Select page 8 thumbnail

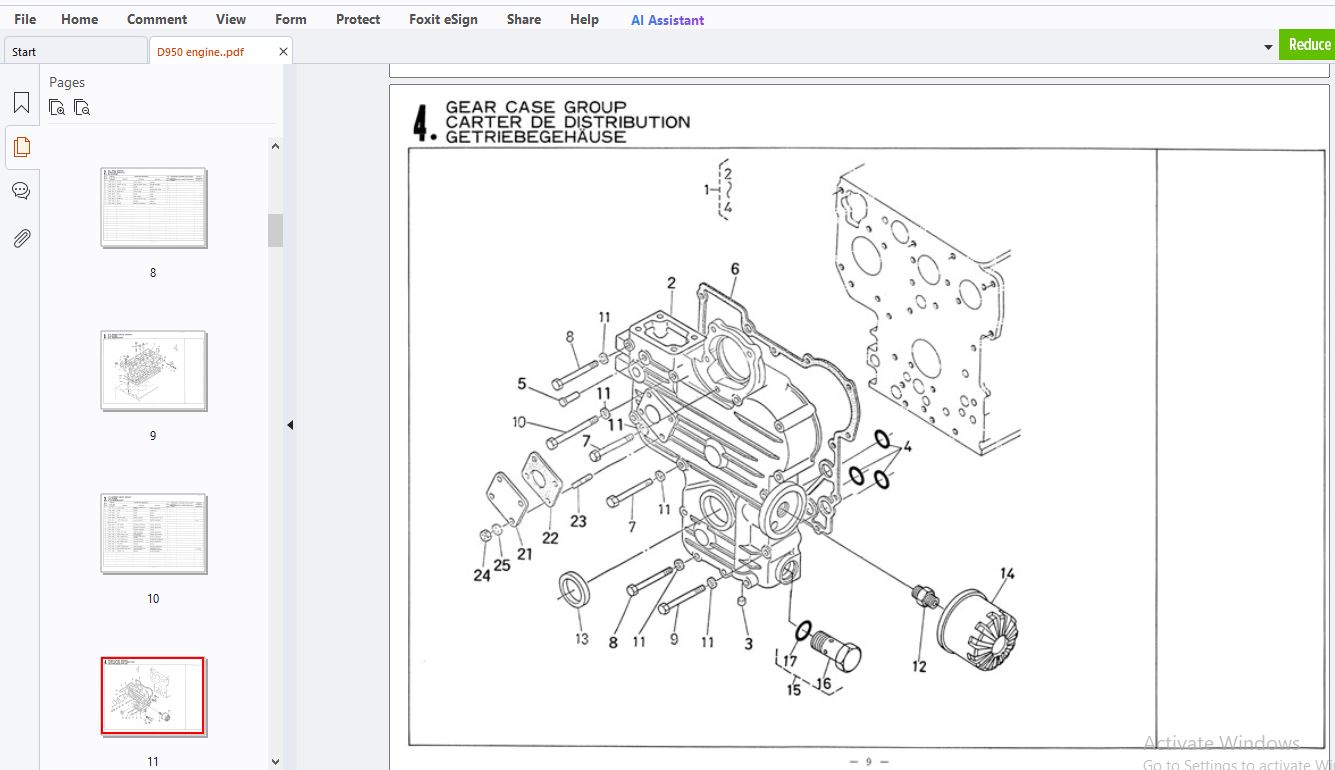(153, 207)
